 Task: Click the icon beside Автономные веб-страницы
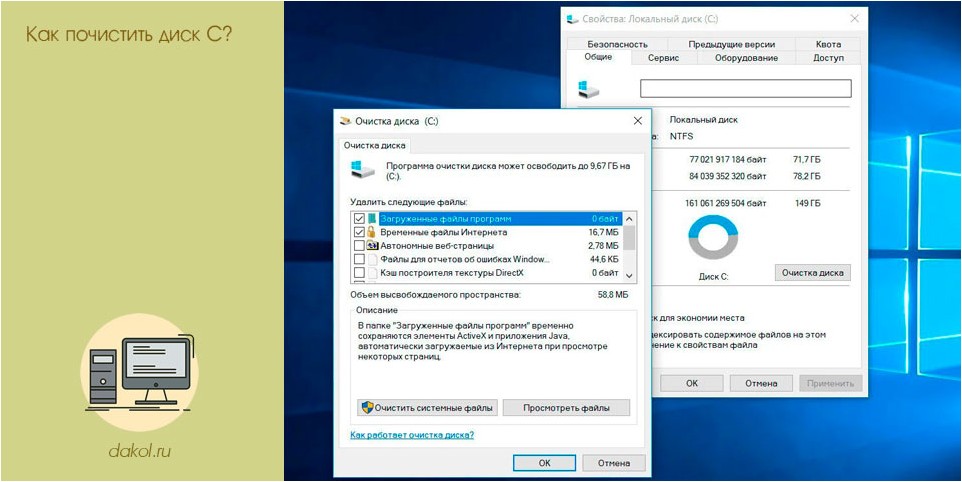tap(372, 246)
